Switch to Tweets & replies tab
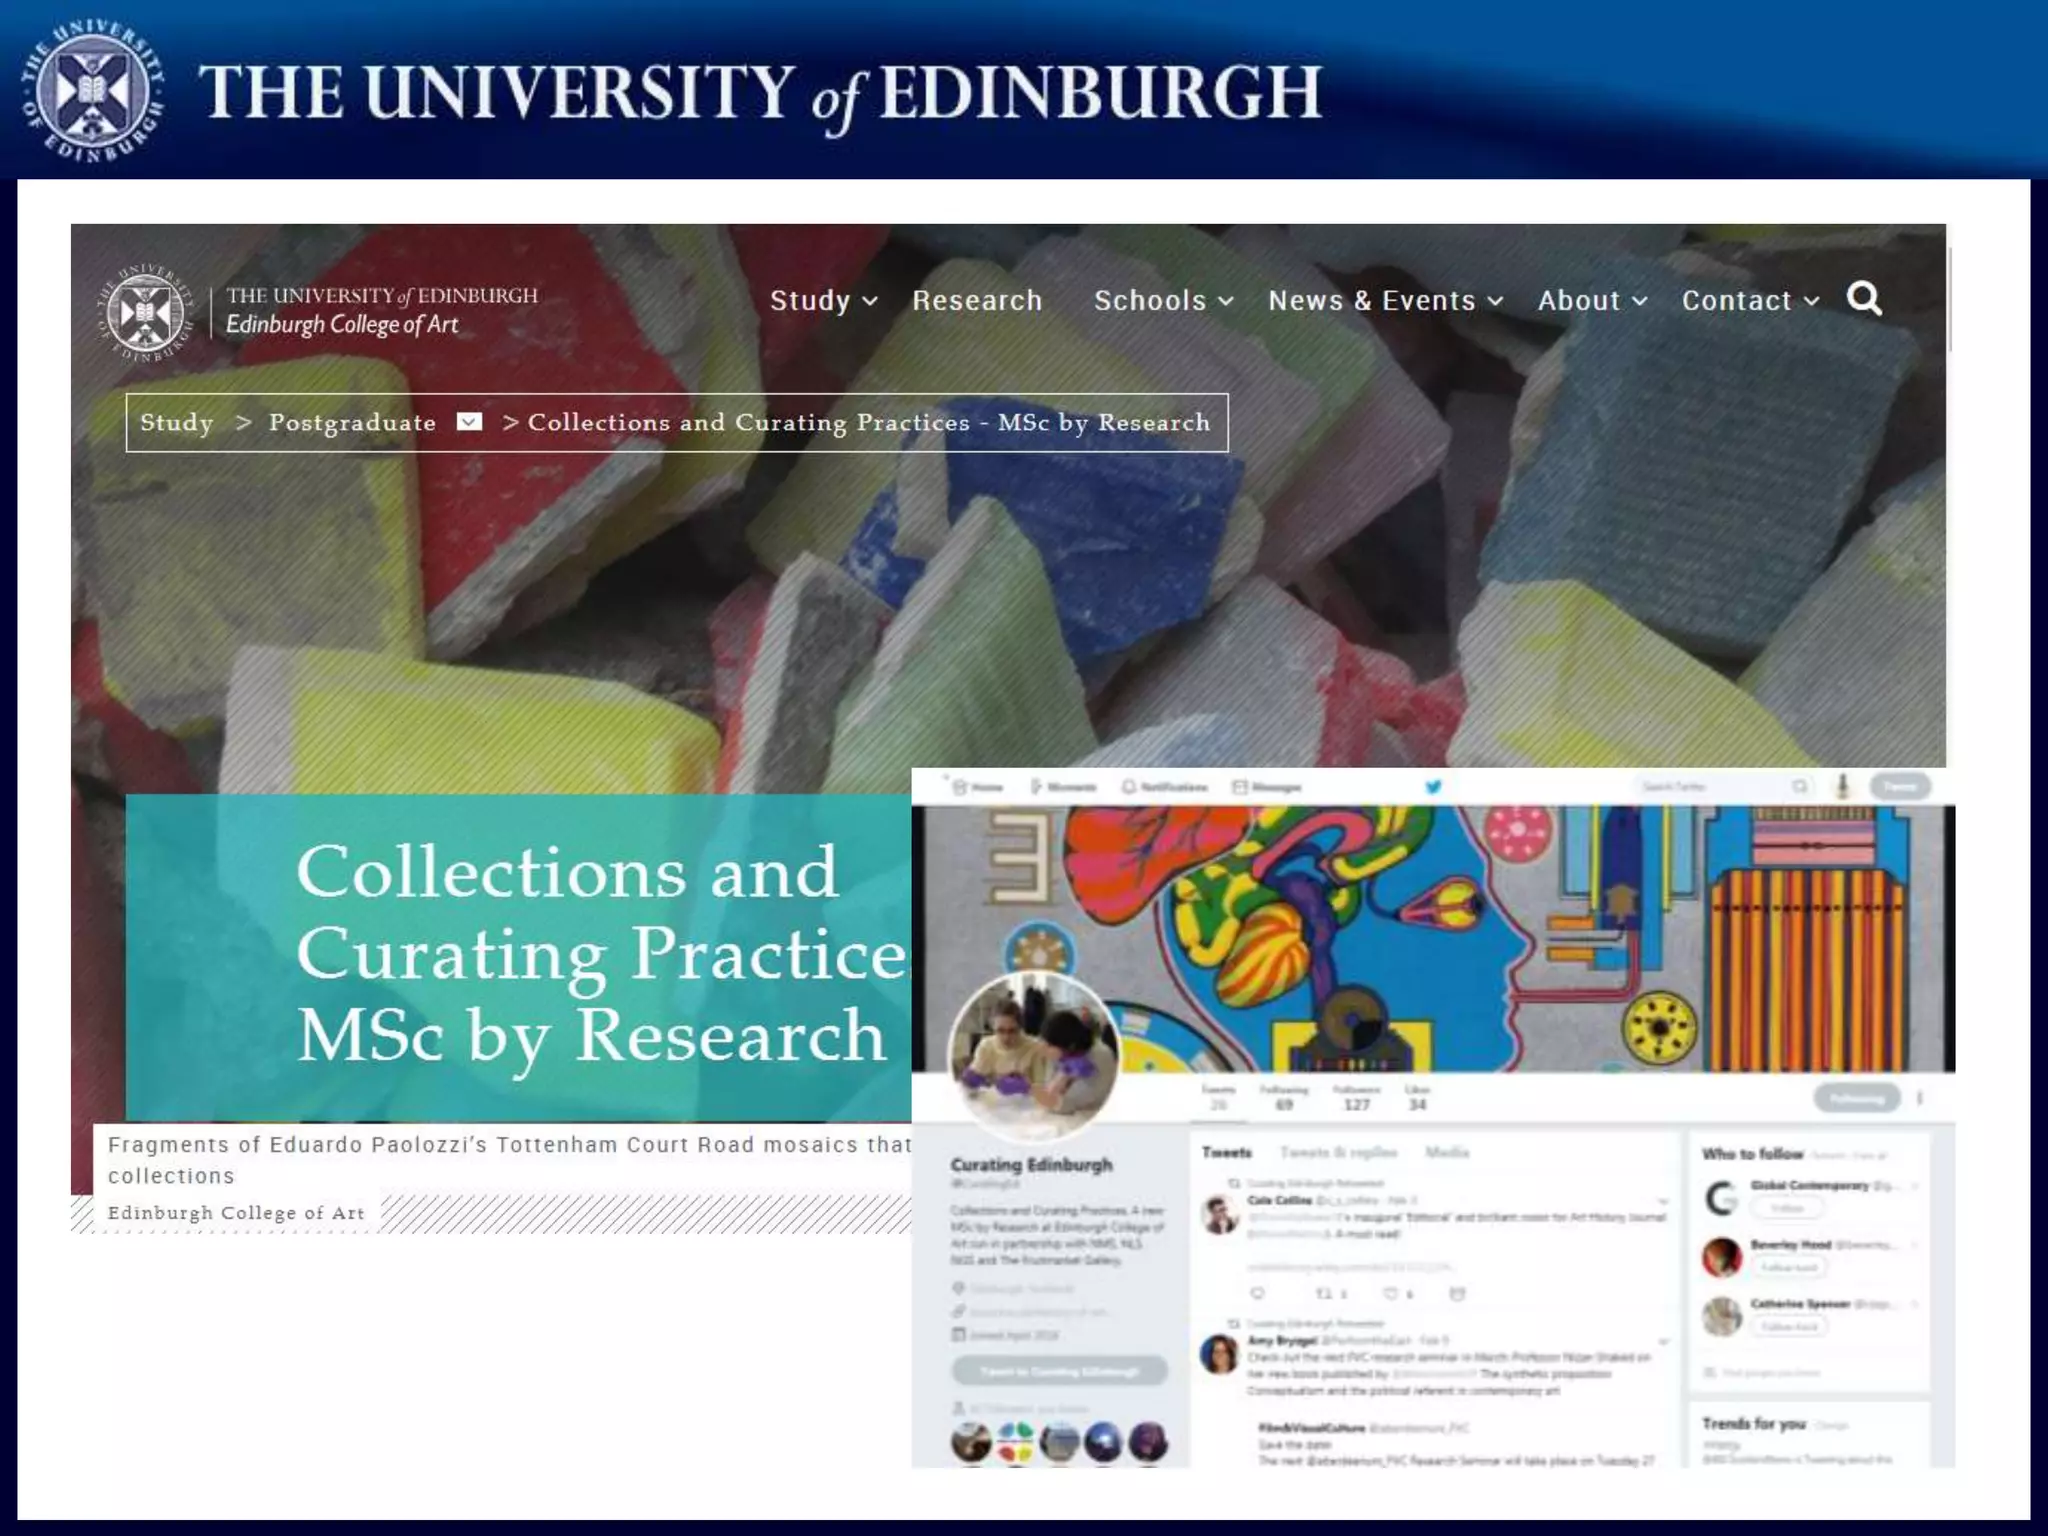Viewport: 2048px width, 1536px height. point(1338,1152)
